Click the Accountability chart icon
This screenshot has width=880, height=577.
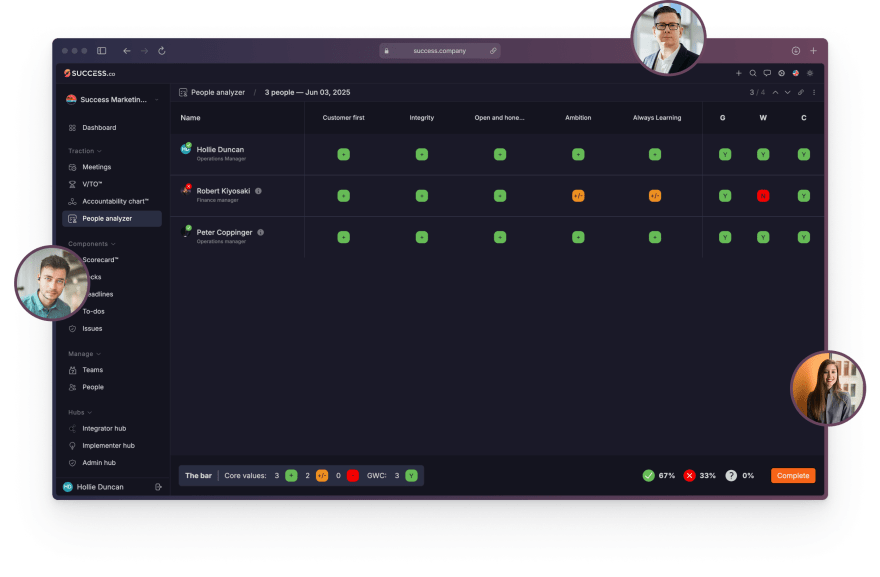[72, 202]
